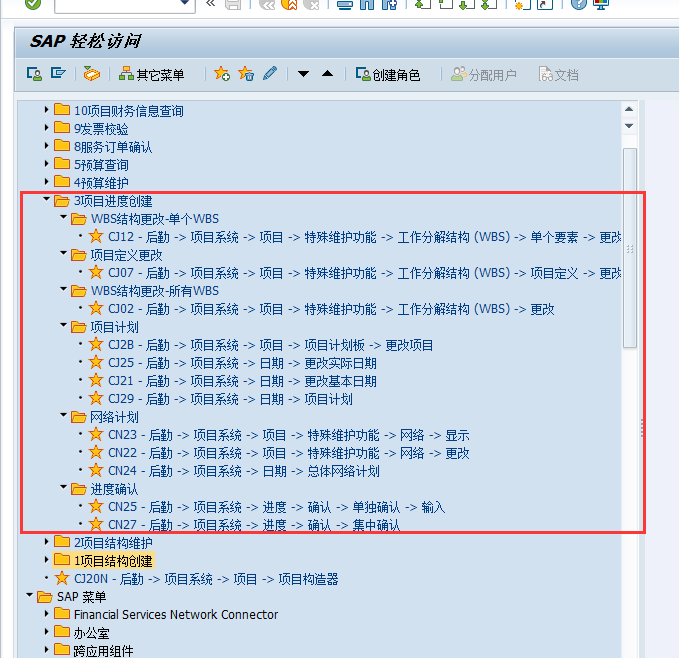Switch to SAP Menu icon
The height and width of the screenshot is (658, 679).
58,73
